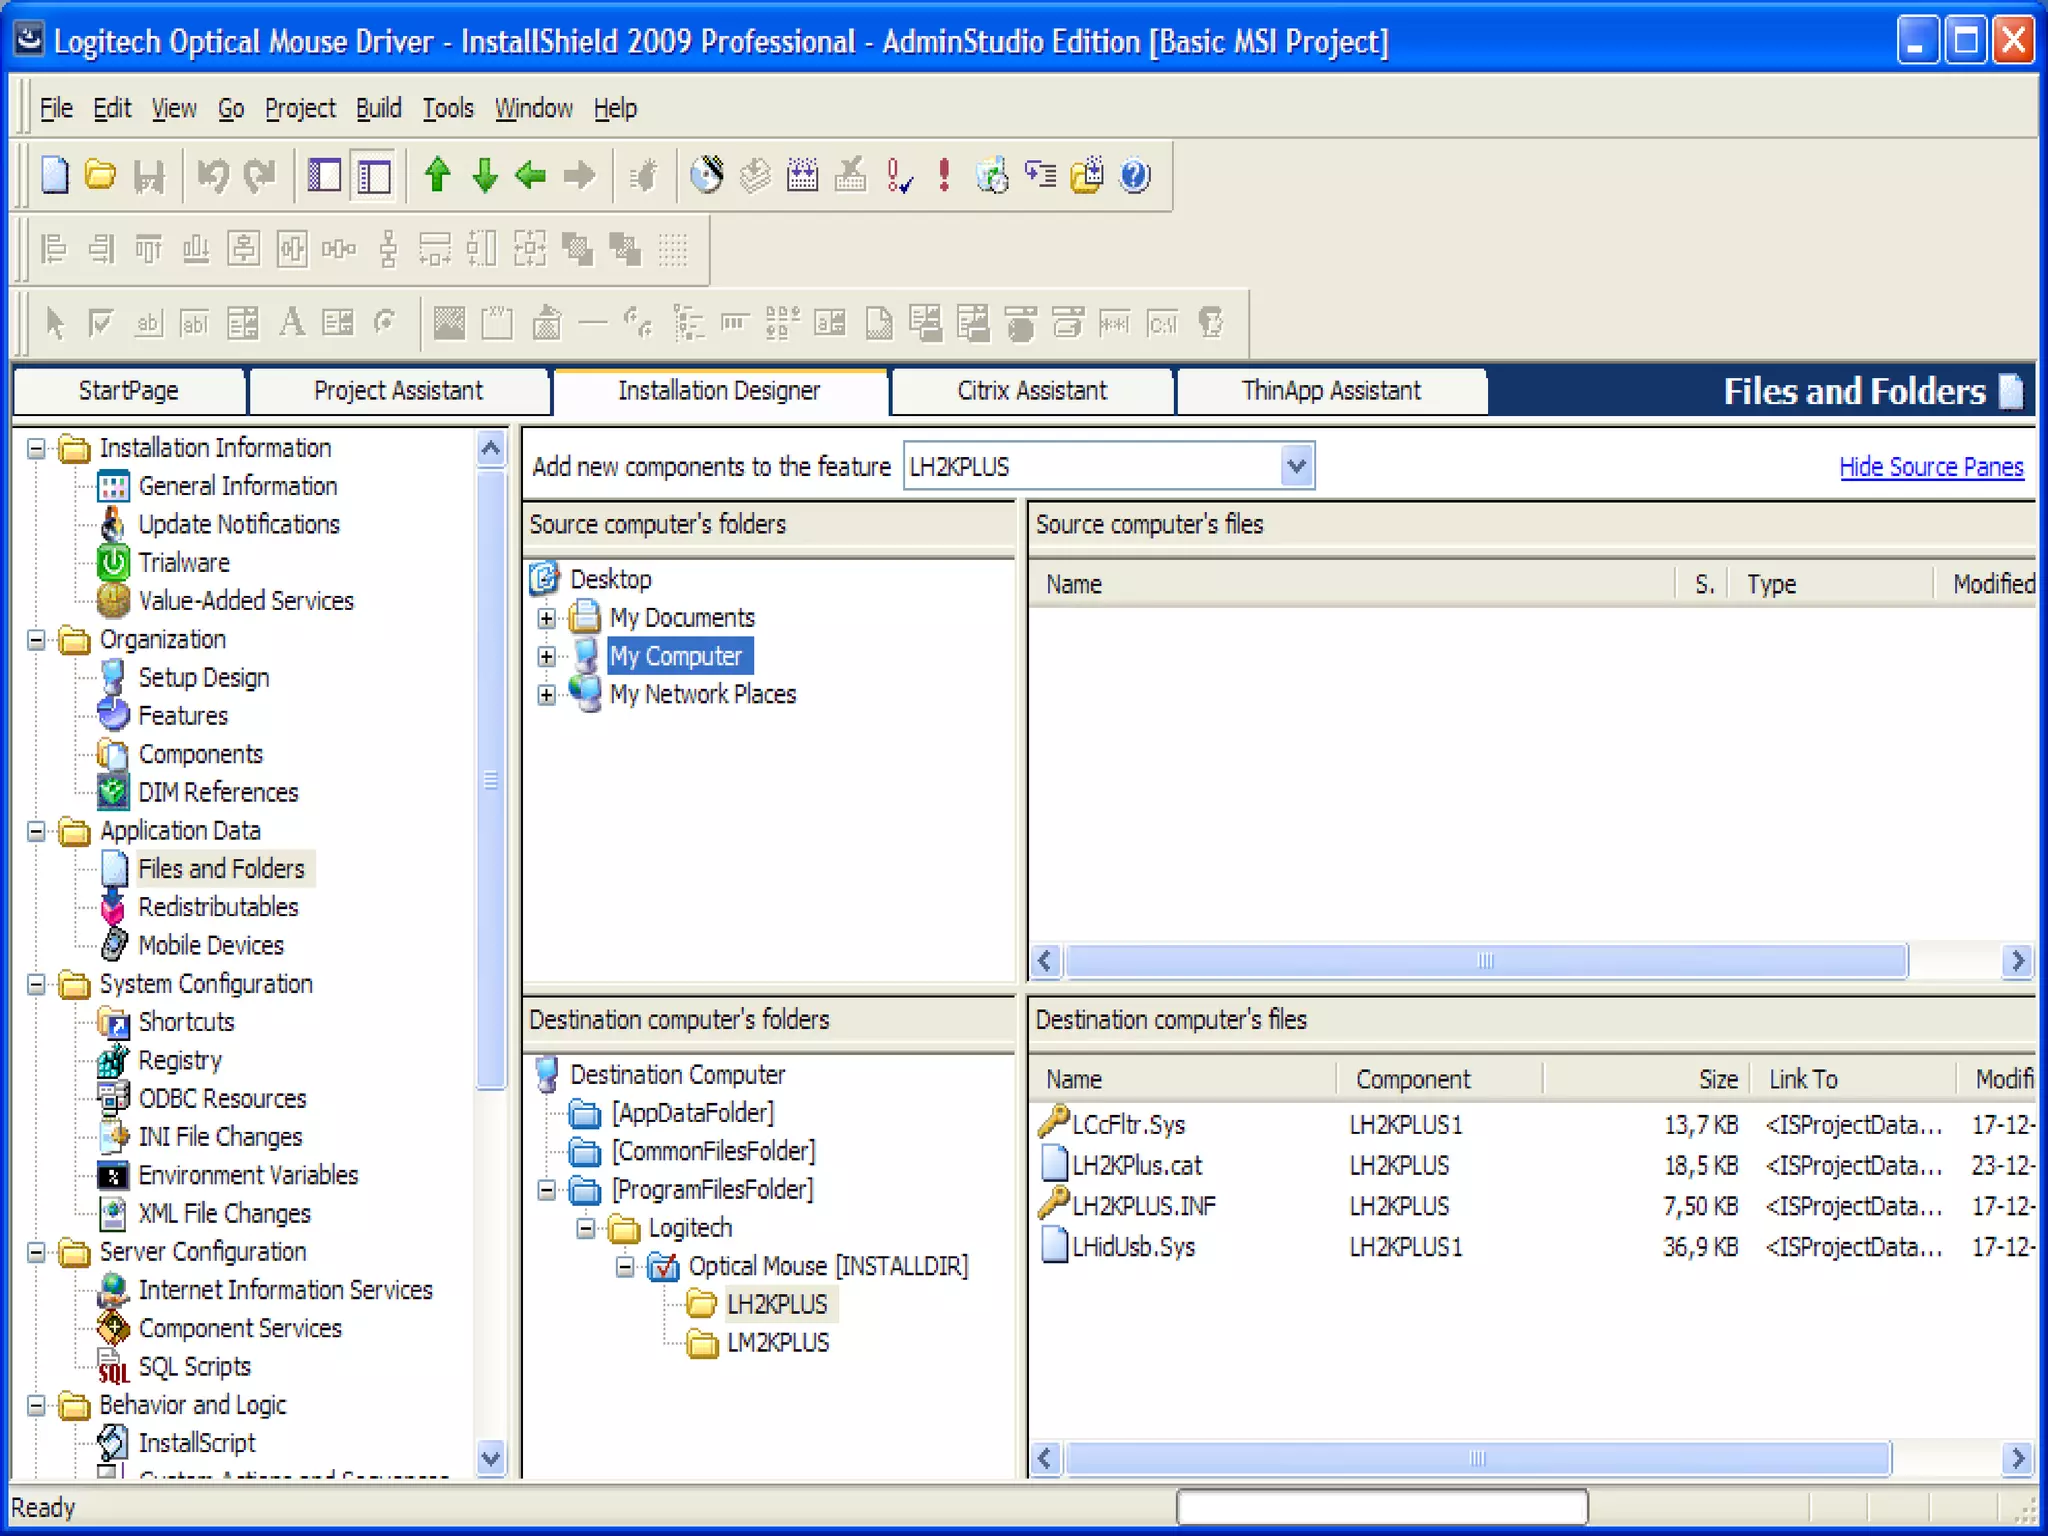
Task: Click destination files horizontal scrollbar thumb
Action: (x=1477, y=1459)
